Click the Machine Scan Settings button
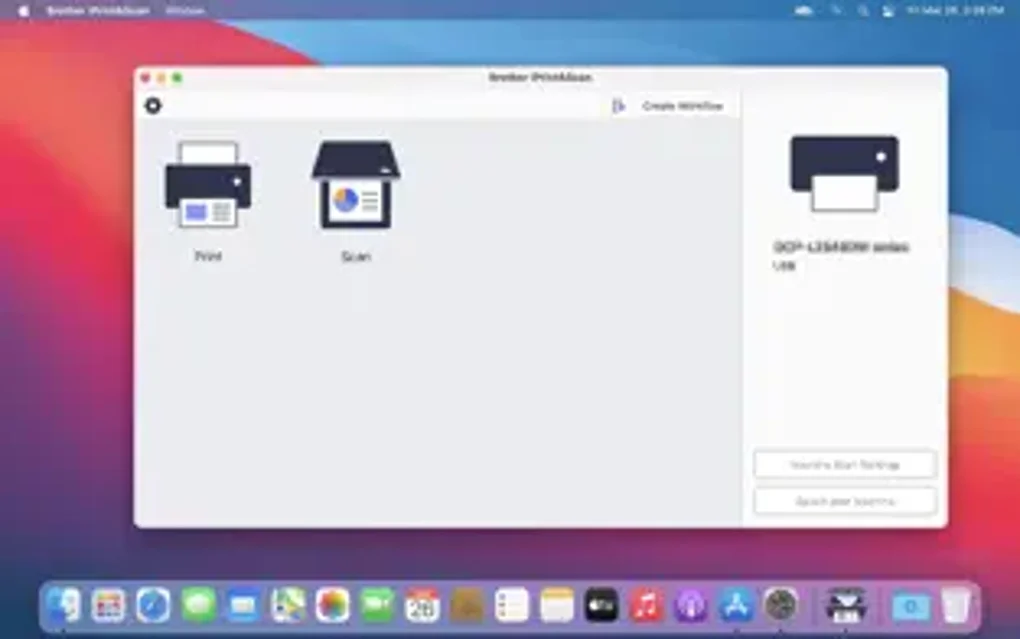This screenshot has height=639, width=1020. (x=845, y=465)
